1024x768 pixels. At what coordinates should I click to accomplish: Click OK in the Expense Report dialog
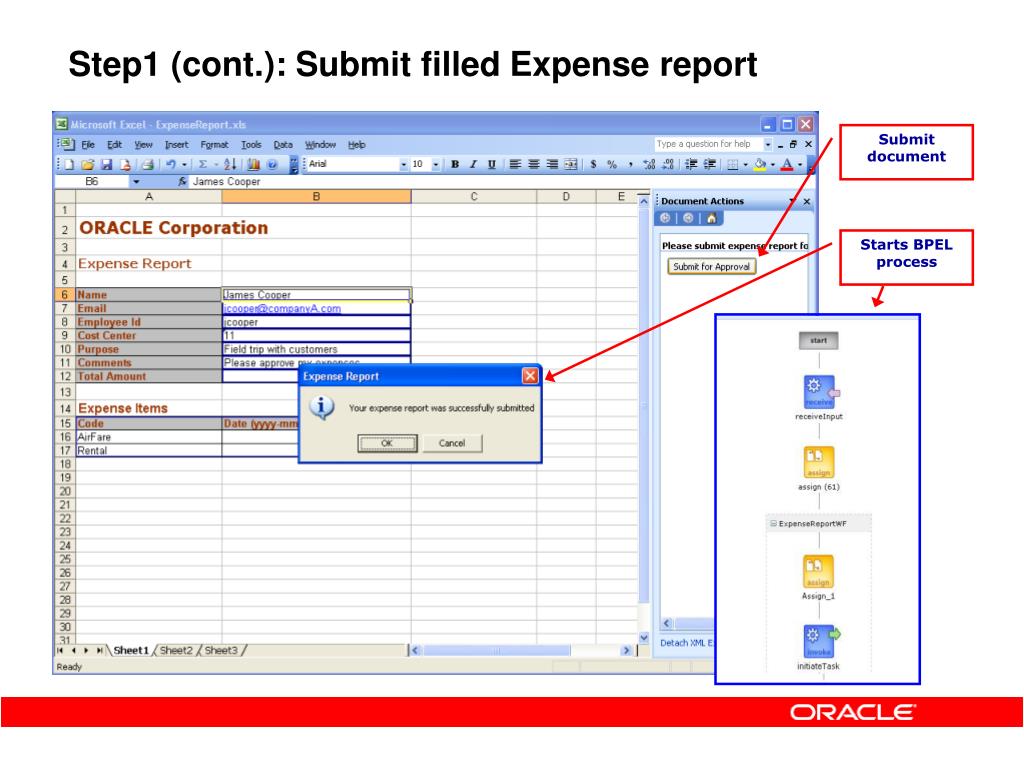coord(387,443)
